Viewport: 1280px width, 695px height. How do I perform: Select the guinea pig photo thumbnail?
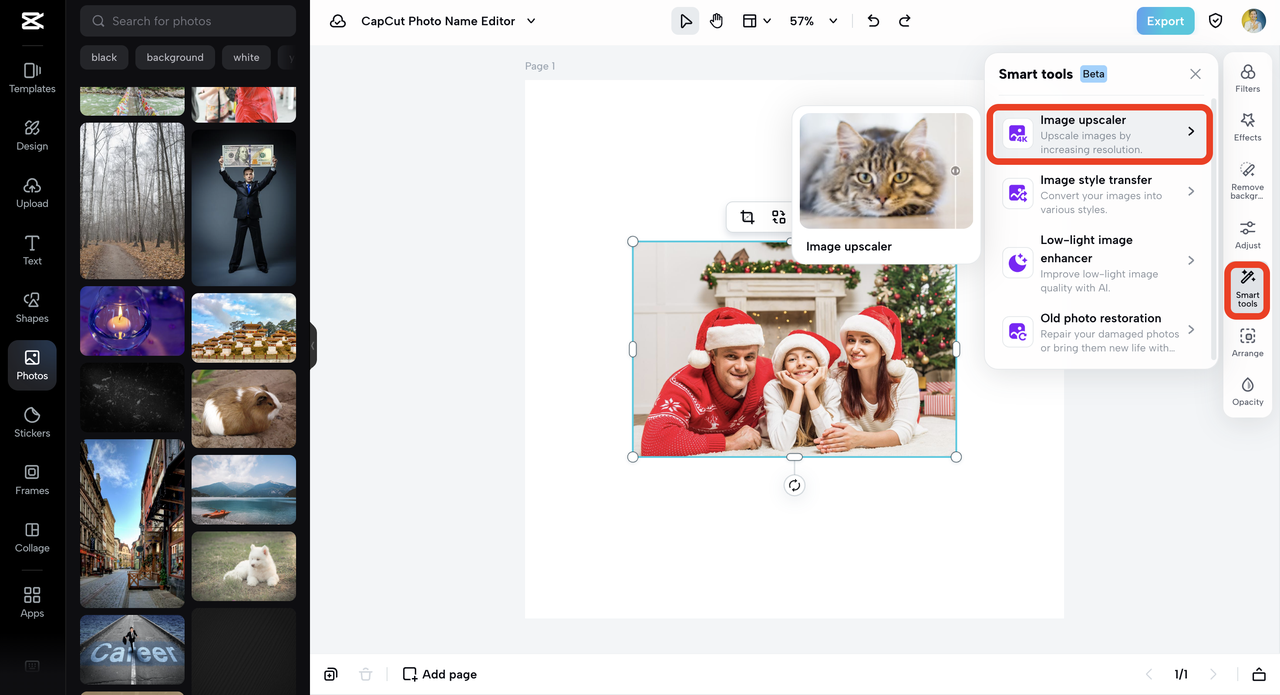(244, 408)
